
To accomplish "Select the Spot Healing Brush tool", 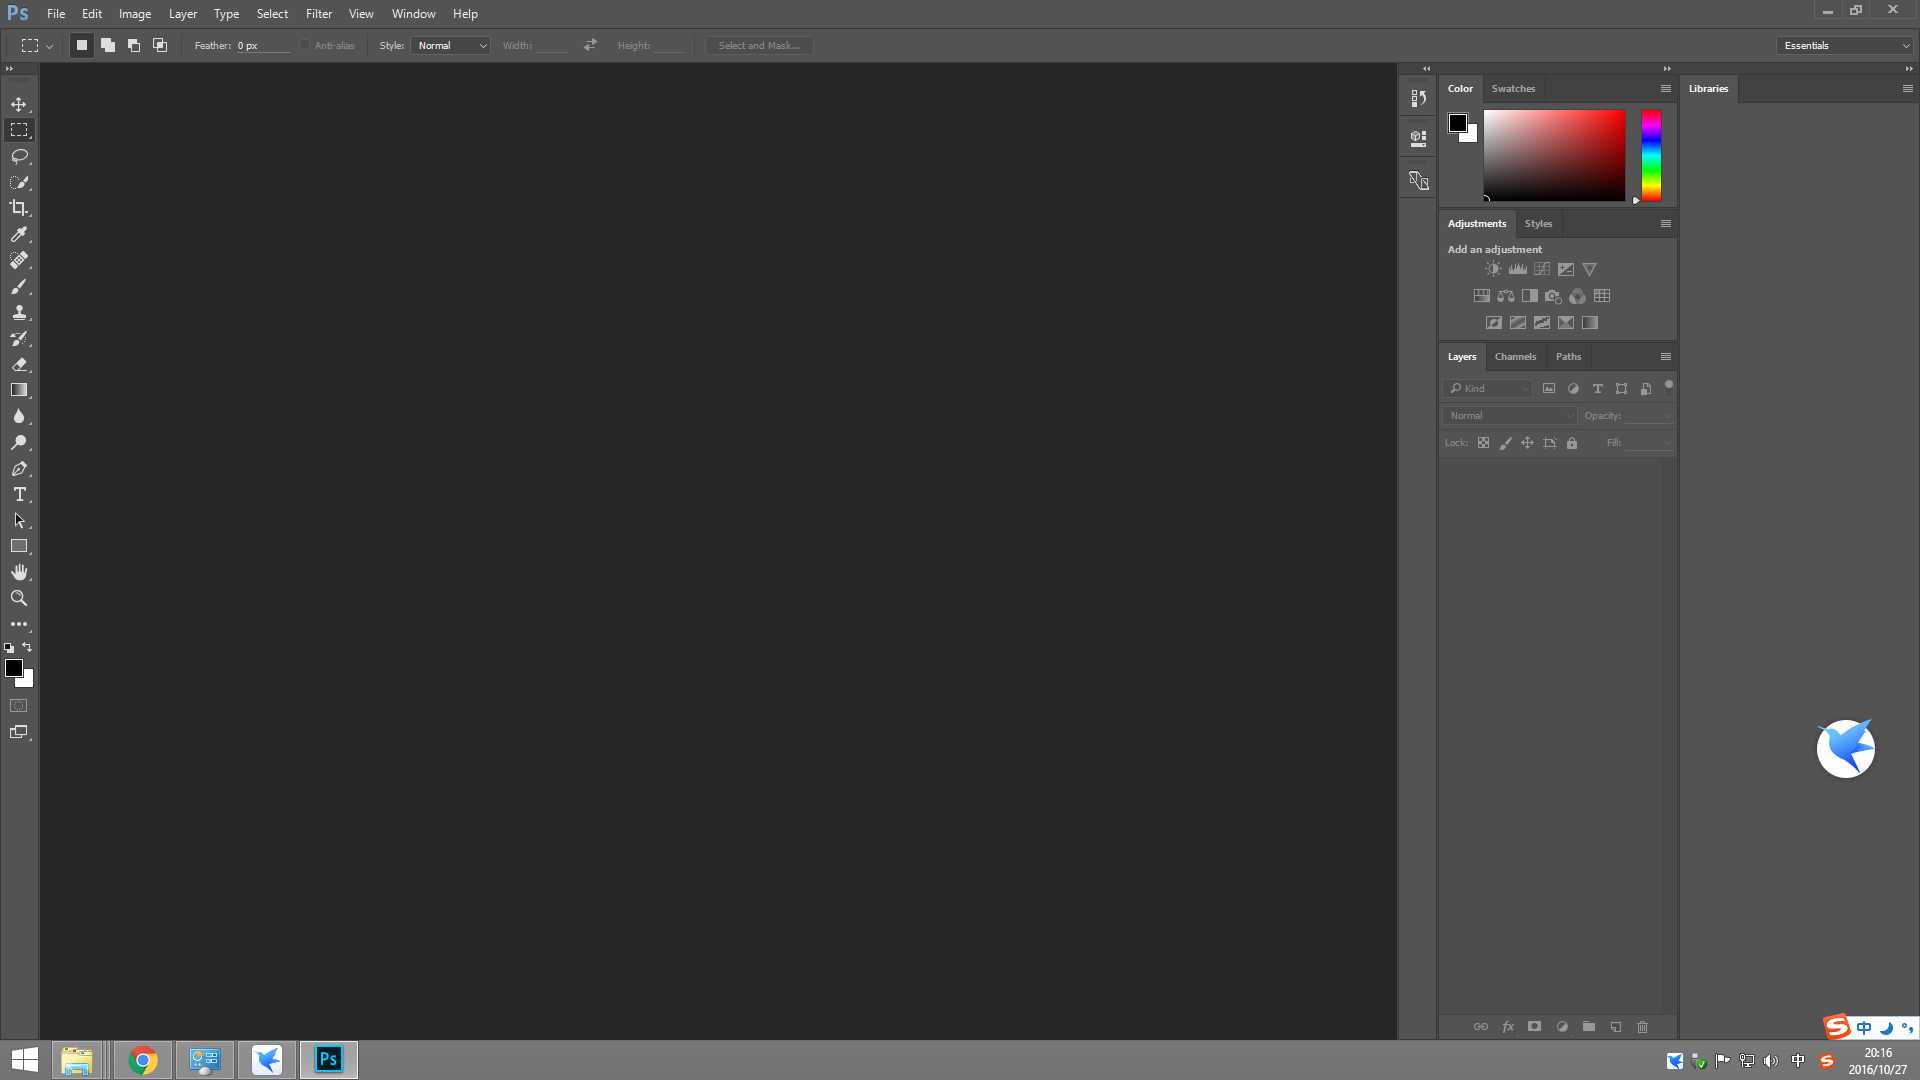I will coord(19,260).
